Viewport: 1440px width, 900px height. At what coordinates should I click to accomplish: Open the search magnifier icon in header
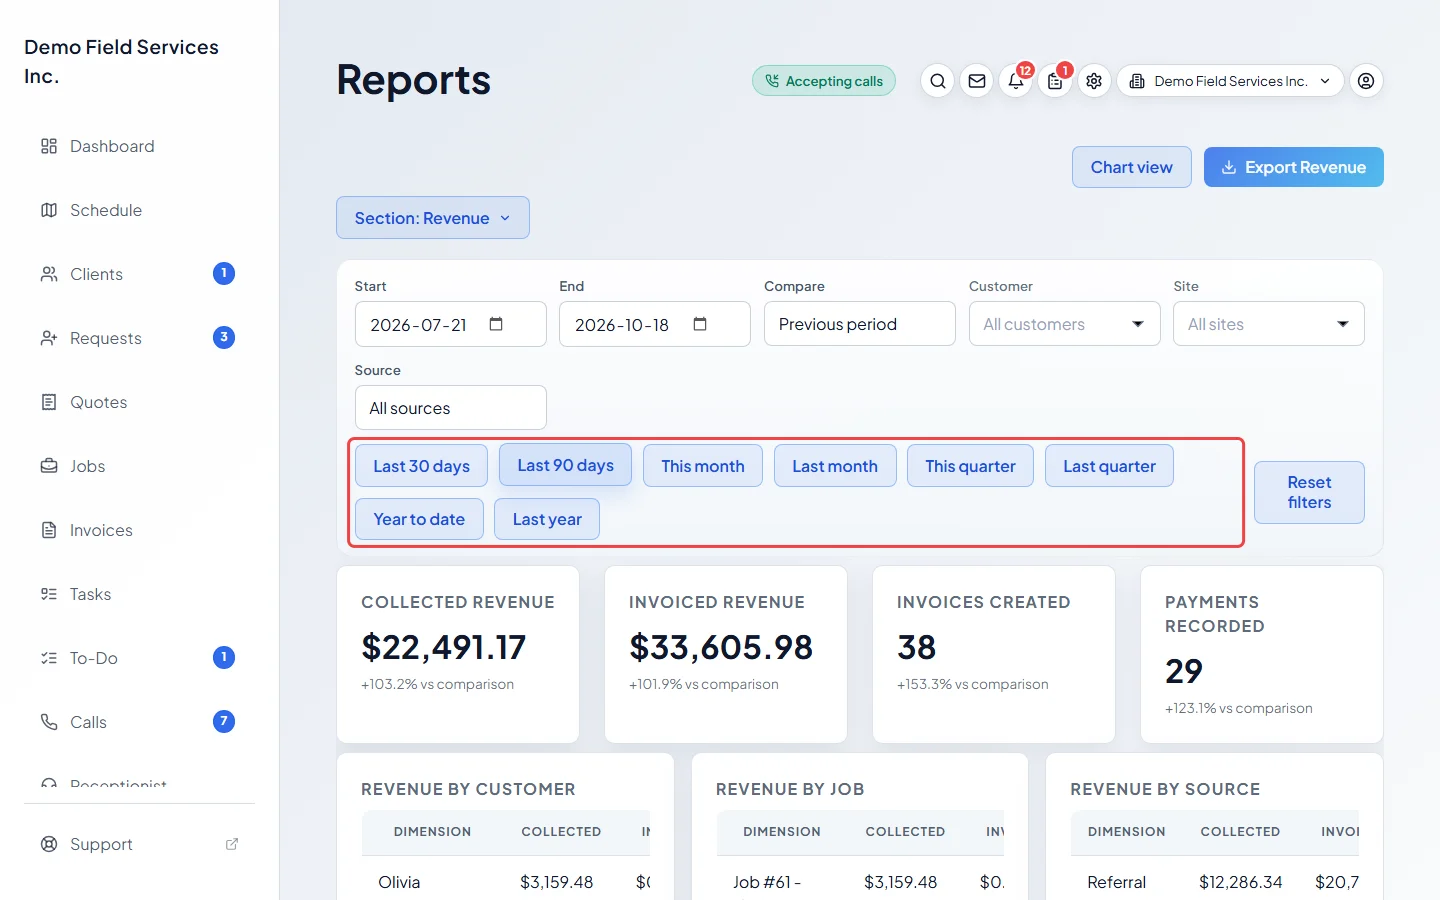pos(937,81)
